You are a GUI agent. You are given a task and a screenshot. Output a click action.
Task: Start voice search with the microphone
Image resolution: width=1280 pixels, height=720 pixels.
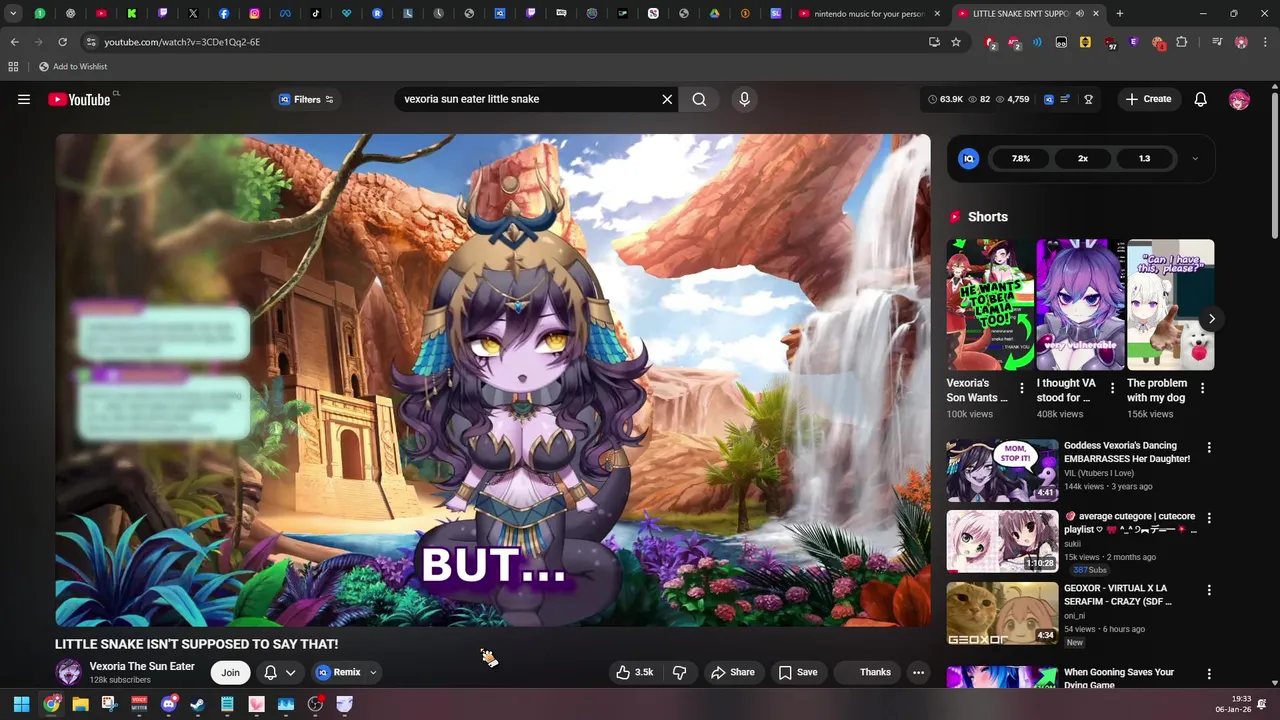coord(744,99)
